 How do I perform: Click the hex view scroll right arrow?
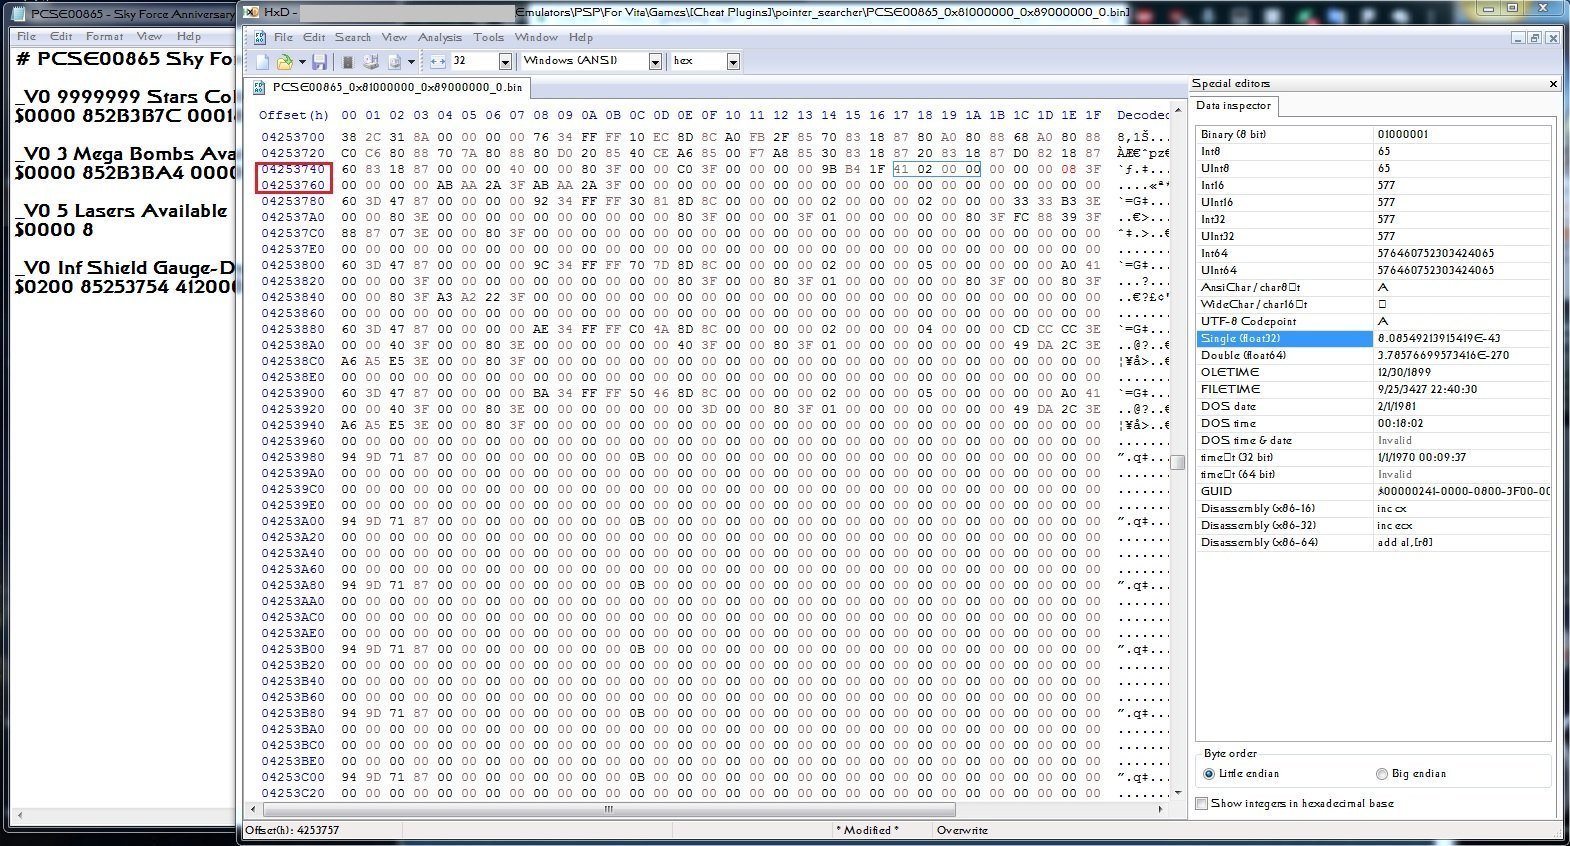(1160, 809)
